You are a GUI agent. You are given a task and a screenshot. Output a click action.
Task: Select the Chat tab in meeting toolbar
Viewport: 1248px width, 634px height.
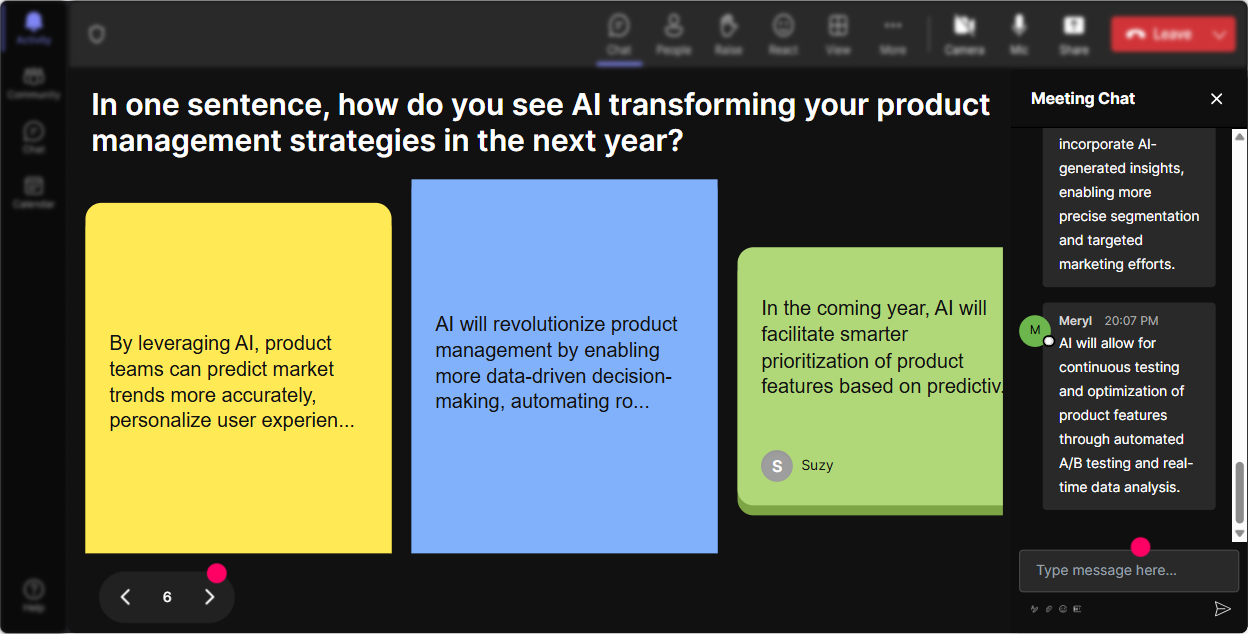619,34
